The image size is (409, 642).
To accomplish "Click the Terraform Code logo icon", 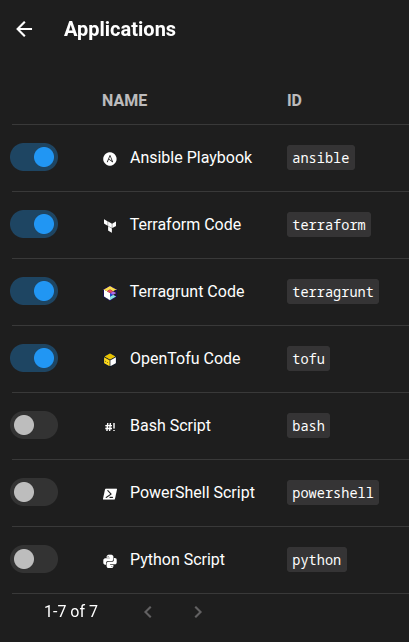I will 110,225.
